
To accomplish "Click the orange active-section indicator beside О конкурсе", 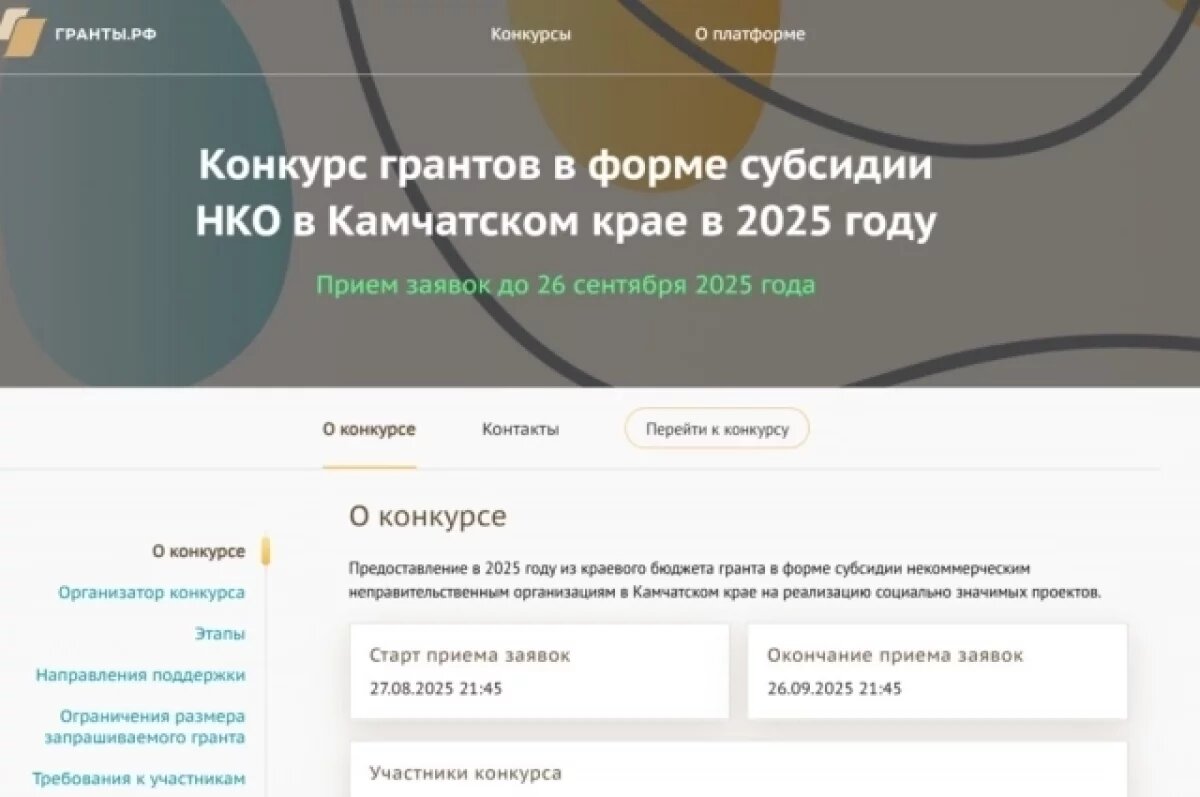I will pos(265,551).
